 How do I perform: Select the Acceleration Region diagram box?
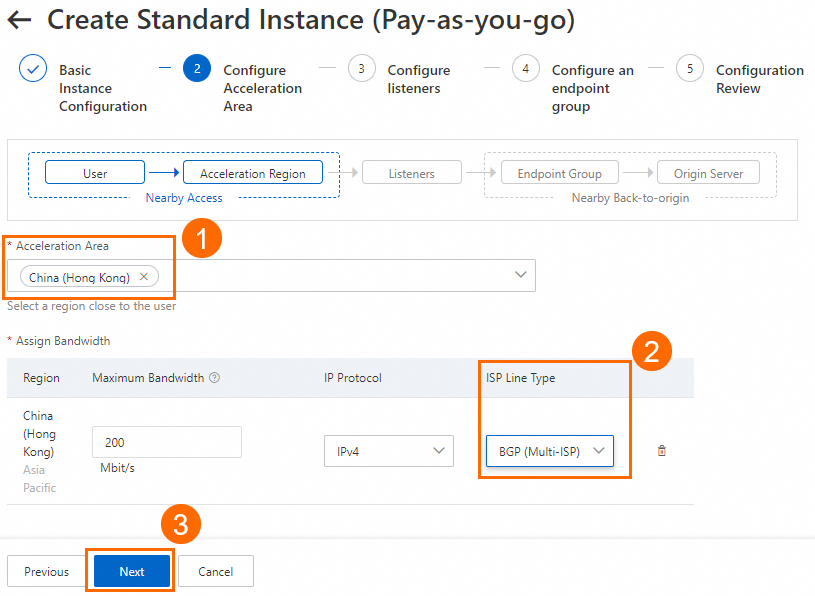coord(253,173)
